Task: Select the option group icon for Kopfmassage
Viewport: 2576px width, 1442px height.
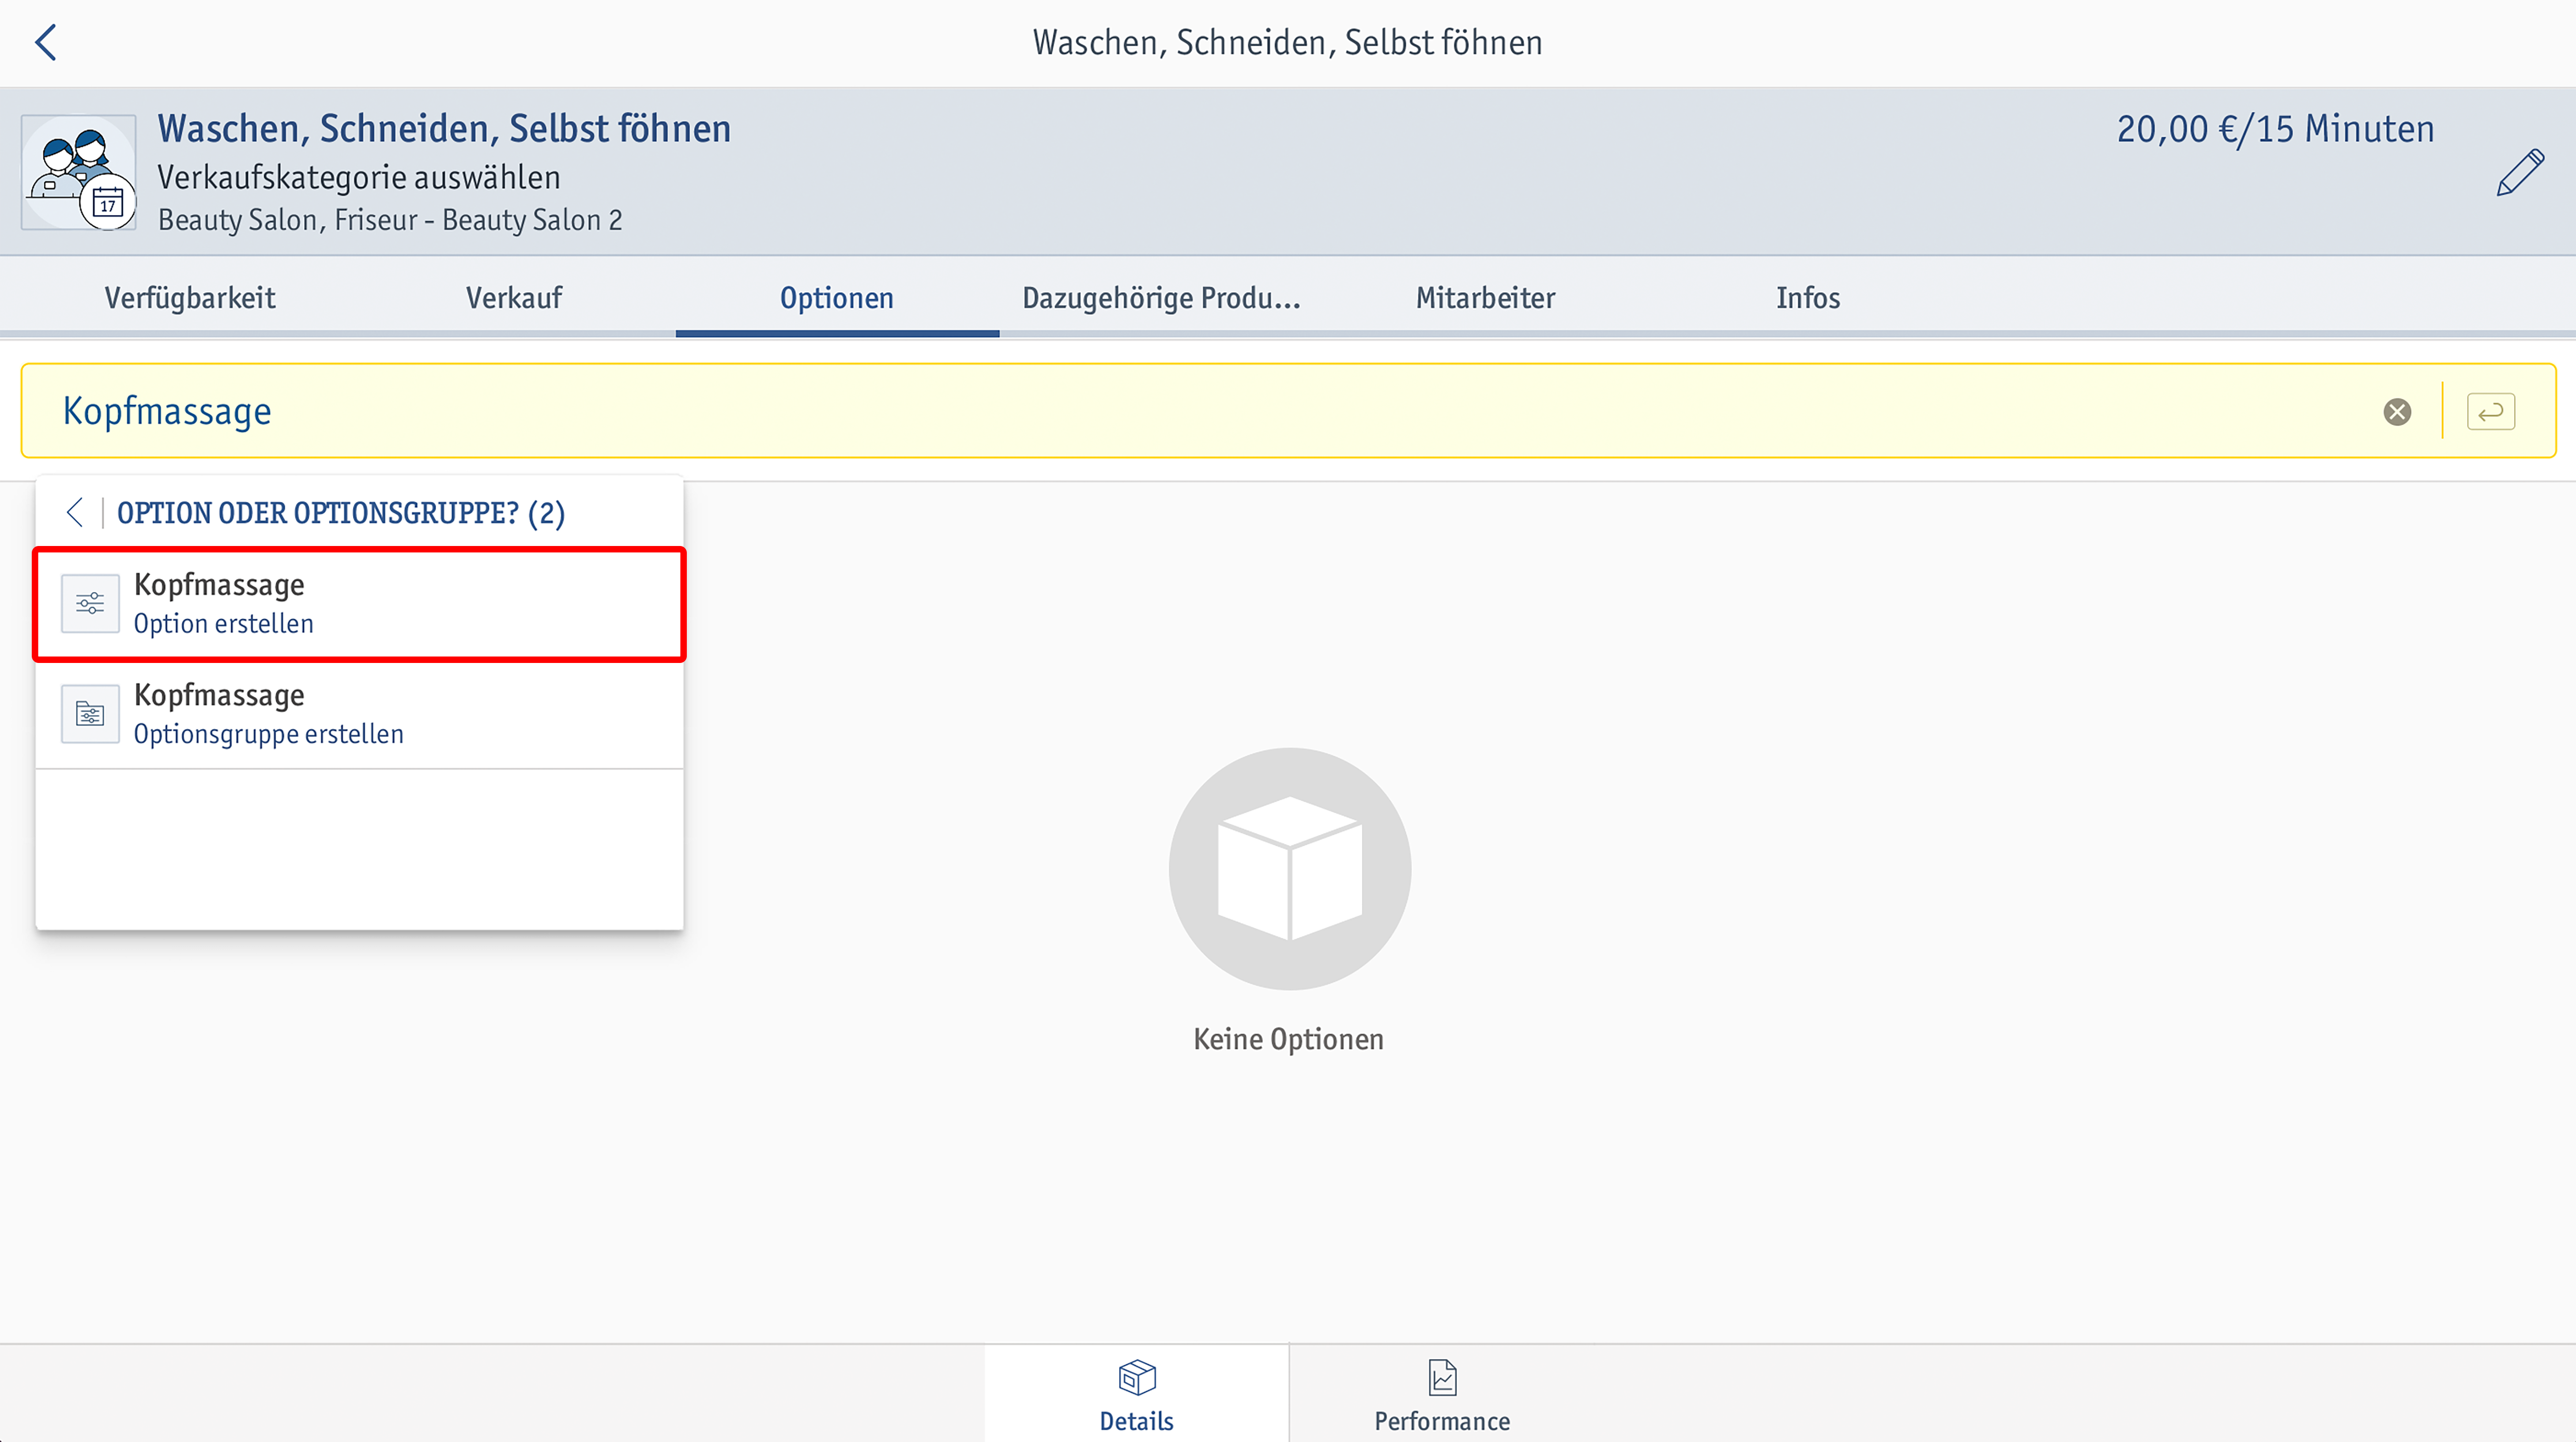Action: (x=90, y=714)
